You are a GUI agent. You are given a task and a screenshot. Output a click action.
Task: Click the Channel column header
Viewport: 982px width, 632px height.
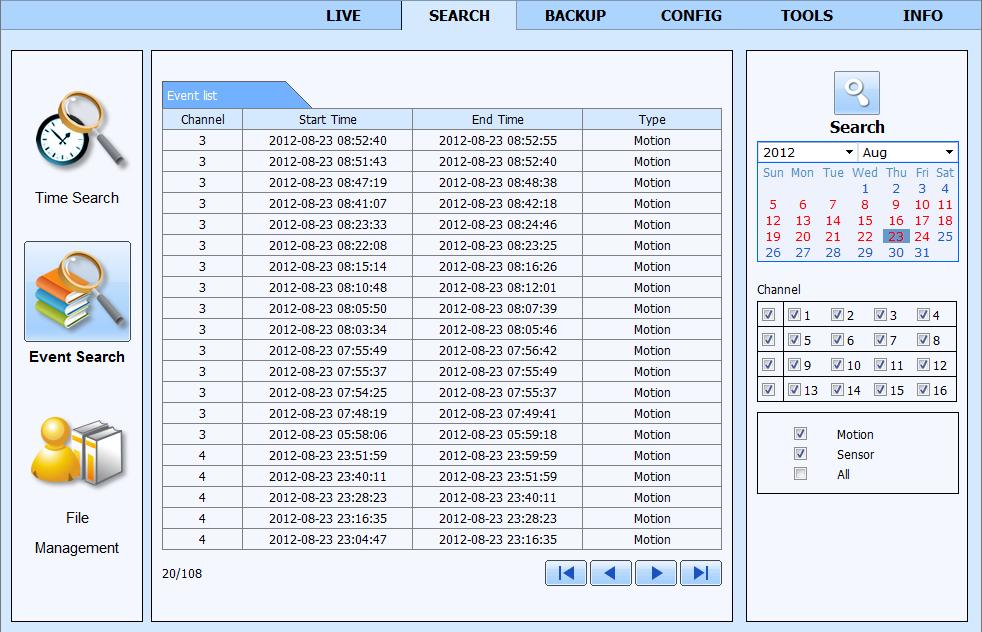[x=202, y=119]
